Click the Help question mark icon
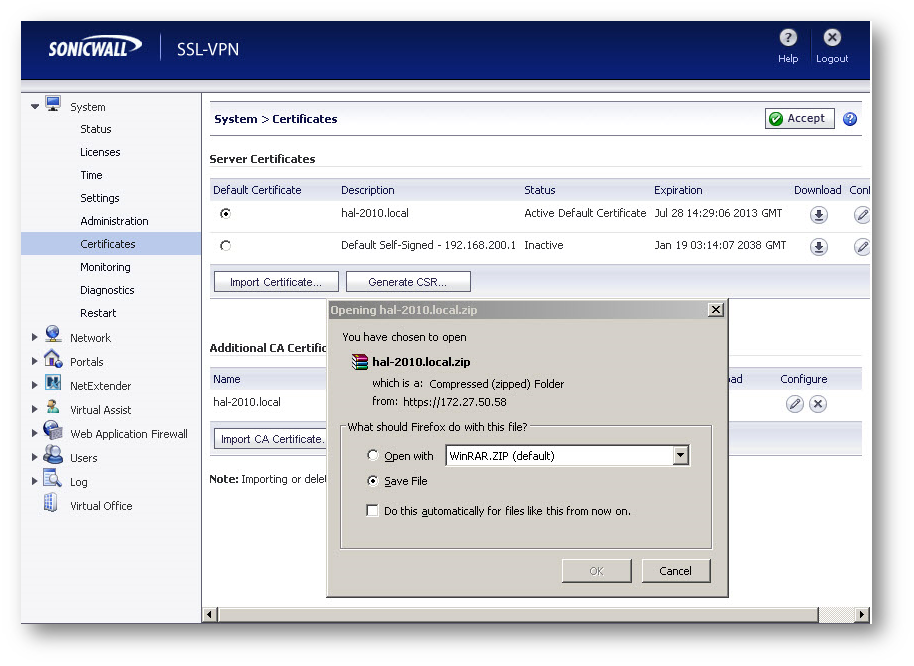This screenshot has width=914, height=666. coord(788,37)
